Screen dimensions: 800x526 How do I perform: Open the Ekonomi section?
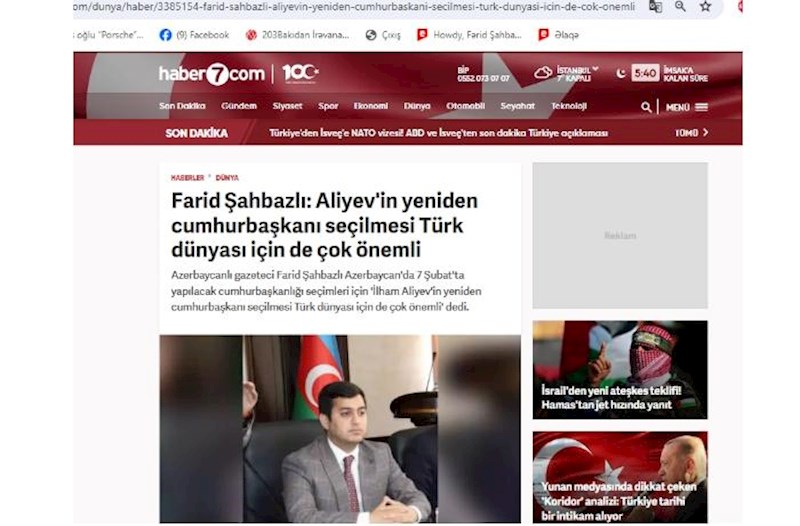tap(371, 106)
